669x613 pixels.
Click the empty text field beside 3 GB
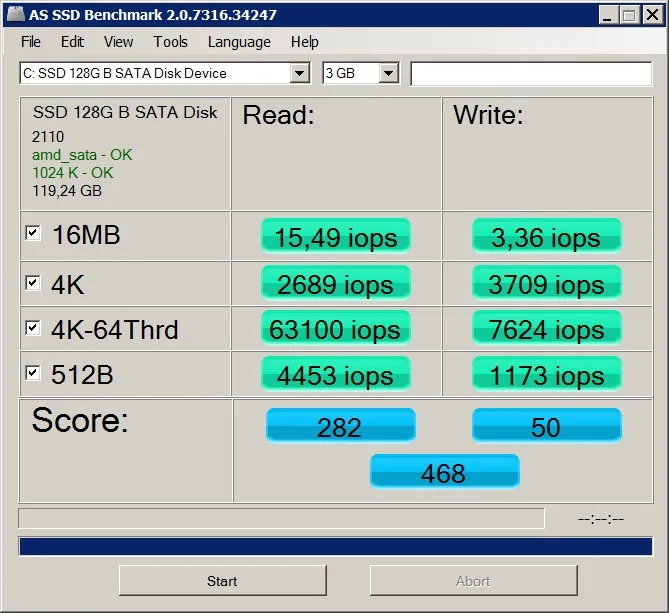point(531,73)
